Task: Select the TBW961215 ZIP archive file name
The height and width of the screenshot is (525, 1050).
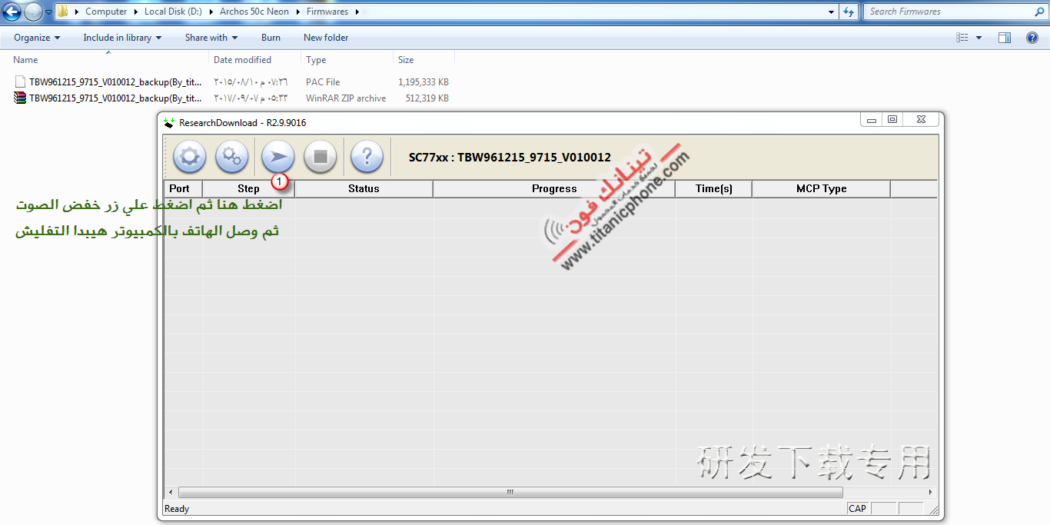Action: pyautogui.click(x=115, y=98)
